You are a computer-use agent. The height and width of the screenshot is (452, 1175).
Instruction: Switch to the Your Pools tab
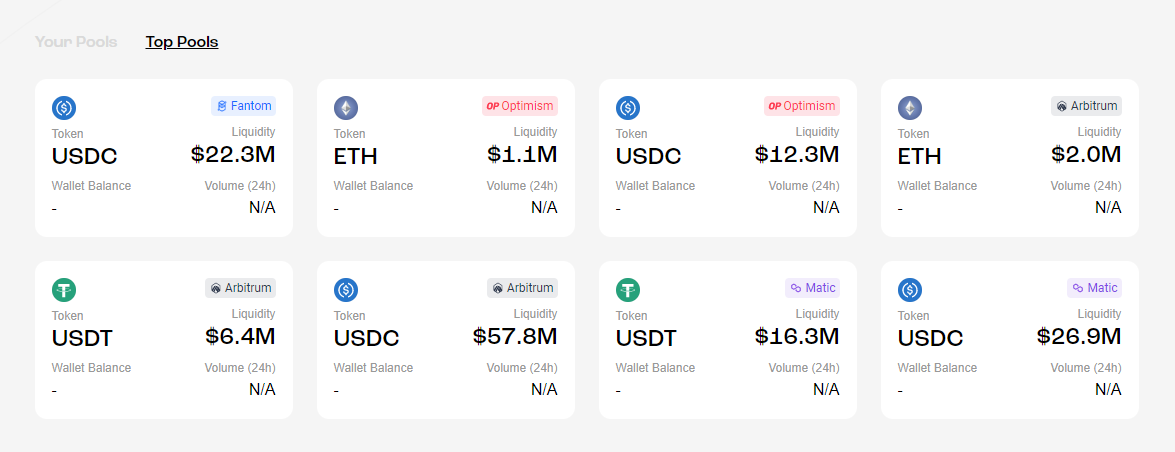[x=76, y=42]
